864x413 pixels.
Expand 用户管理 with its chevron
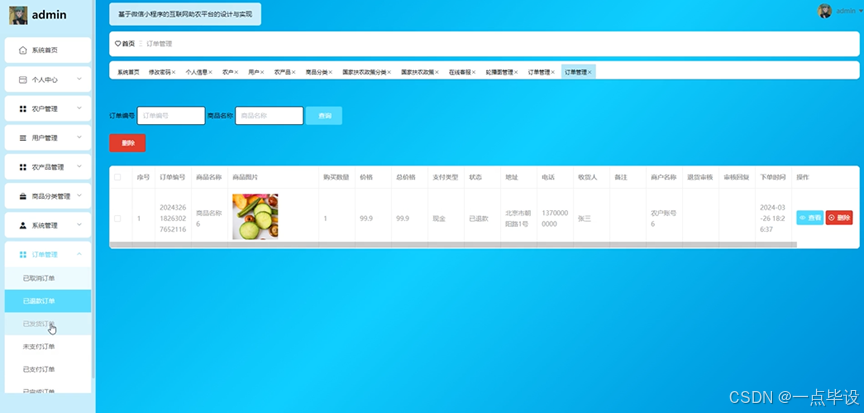(79, 138)
